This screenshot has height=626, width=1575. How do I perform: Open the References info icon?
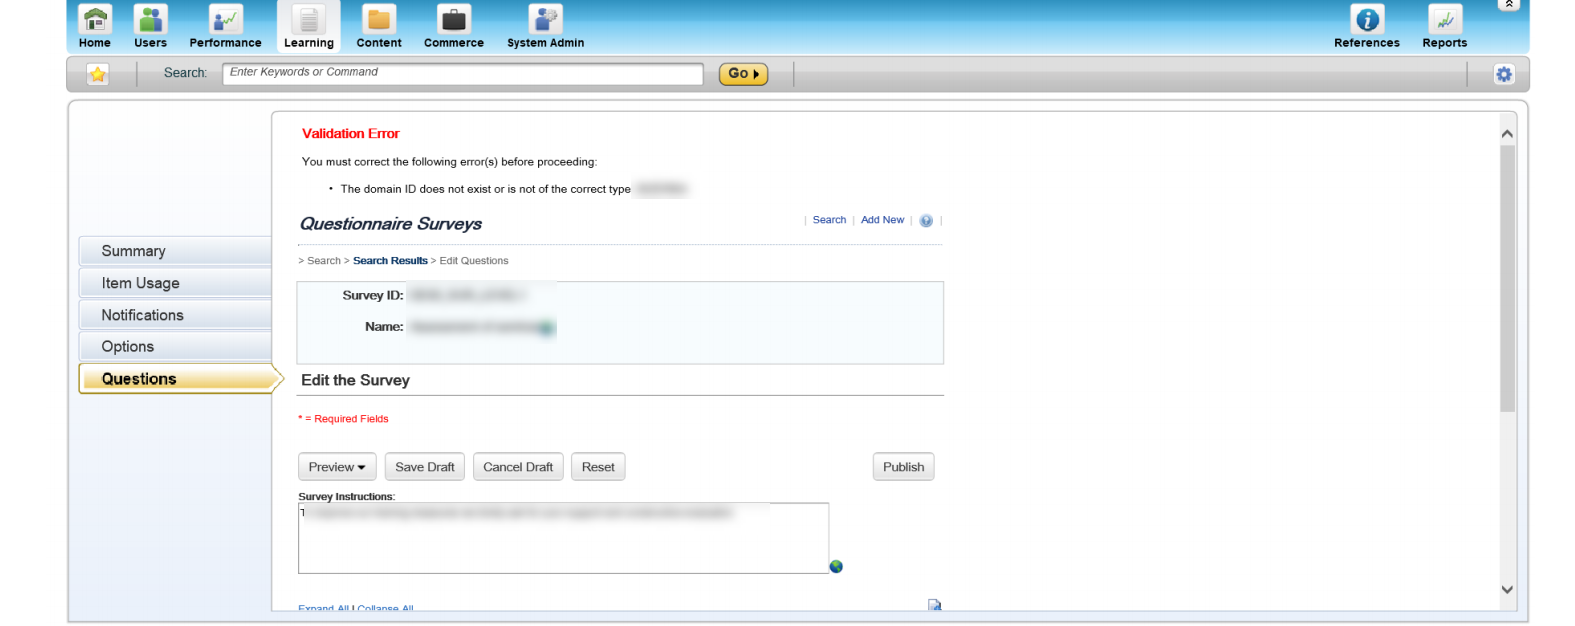1367,19
